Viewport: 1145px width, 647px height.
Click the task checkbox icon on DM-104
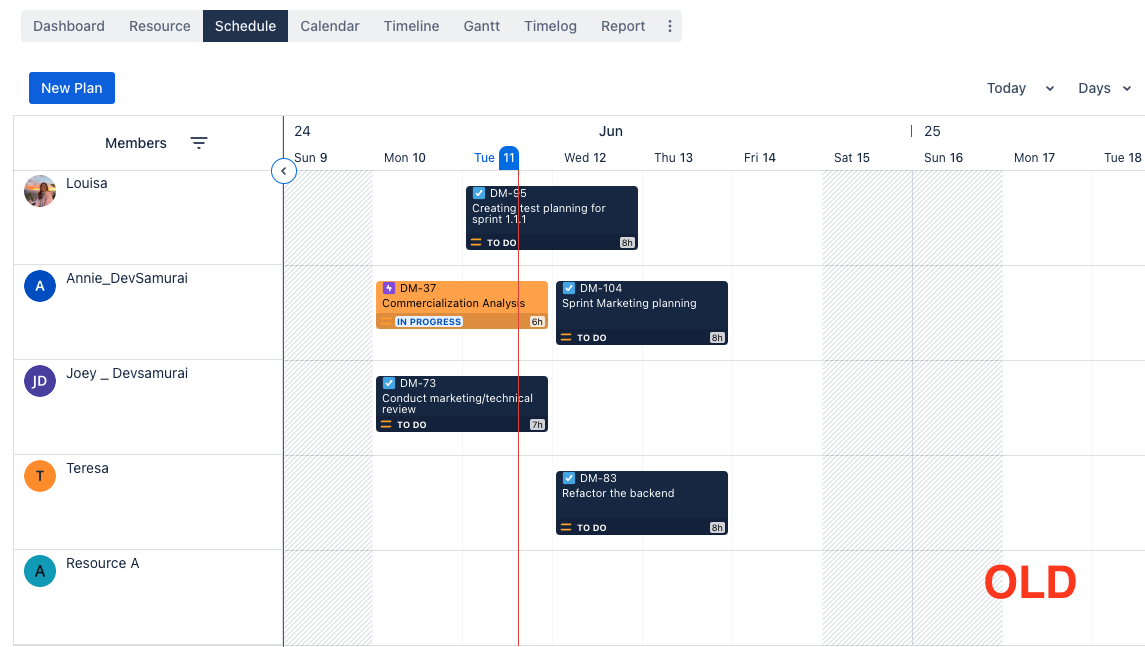point(569,288)
